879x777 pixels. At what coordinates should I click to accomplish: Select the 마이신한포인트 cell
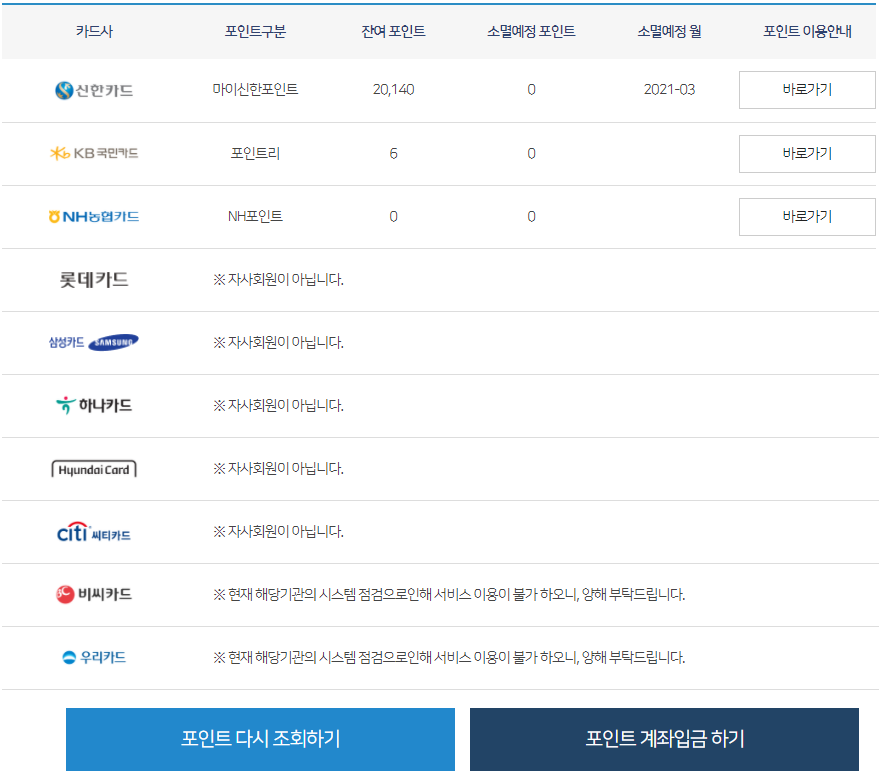(255, 90)
